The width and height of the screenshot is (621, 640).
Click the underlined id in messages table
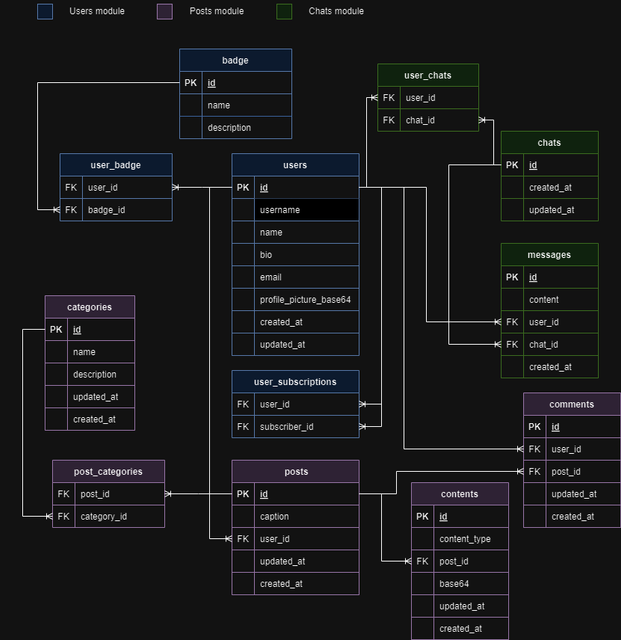tap(533, 278)
